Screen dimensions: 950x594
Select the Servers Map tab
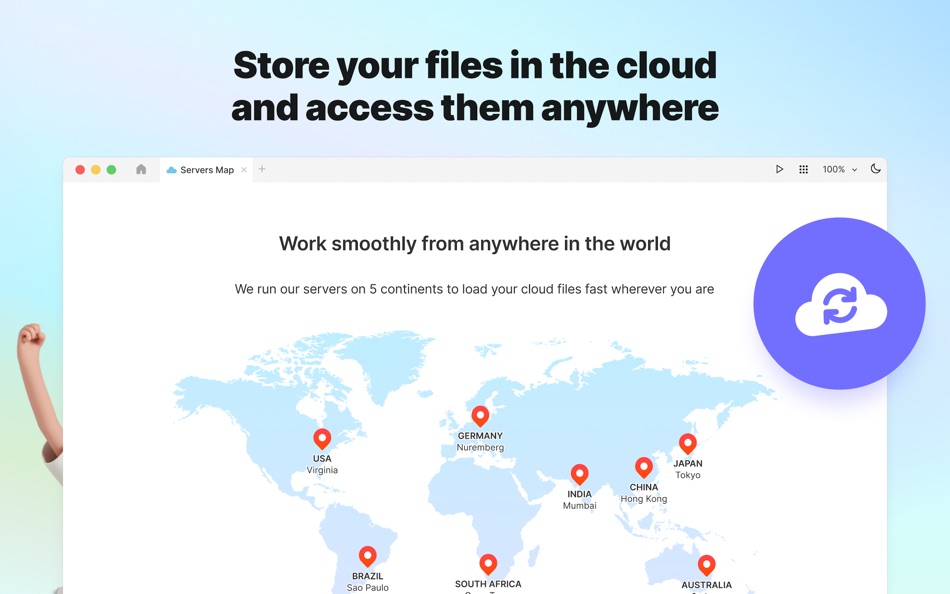206,170
